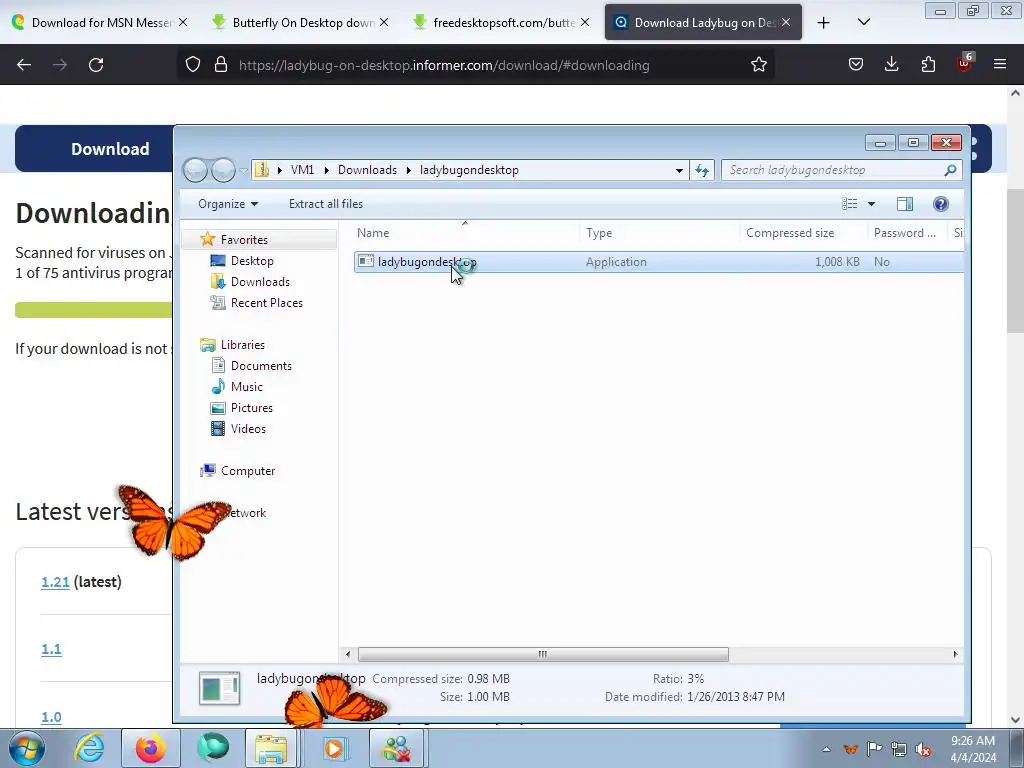This screenshot has height=768, width=1024.
Task: Click the Download button on webpage
Action: tap(110, 149)
